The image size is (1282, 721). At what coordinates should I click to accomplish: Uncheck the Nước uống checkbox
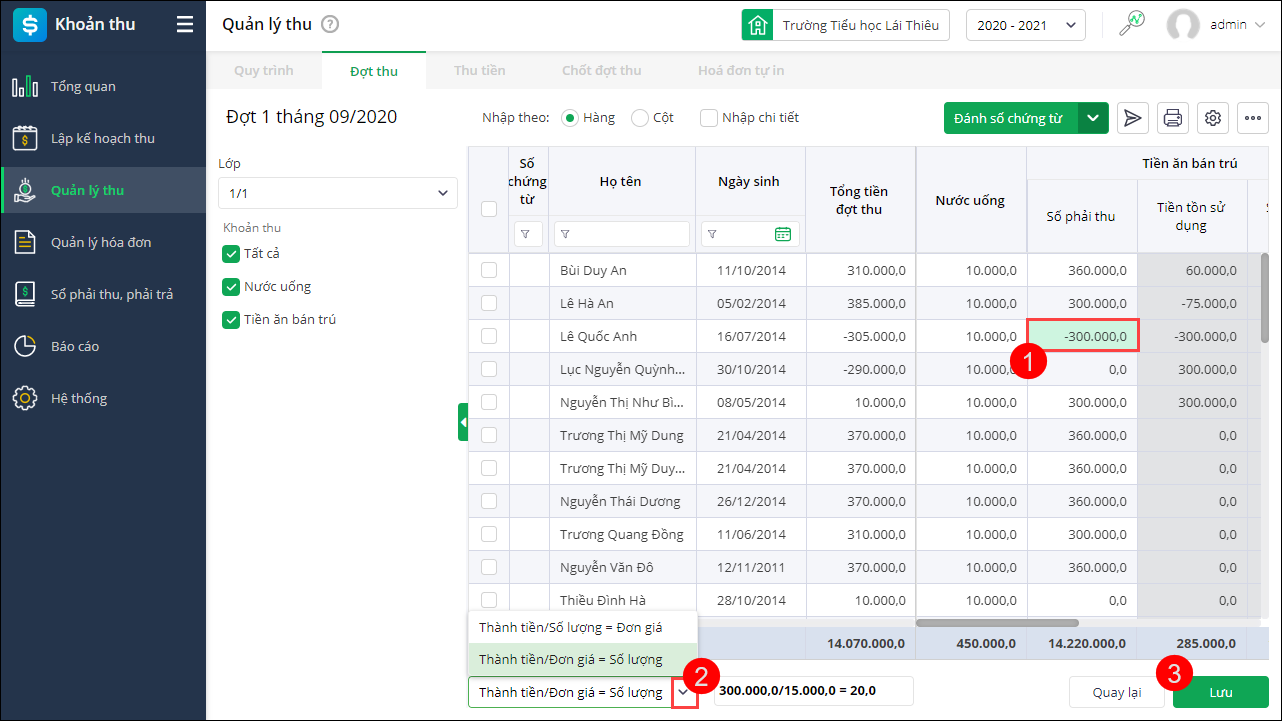(x=231, y=287)
